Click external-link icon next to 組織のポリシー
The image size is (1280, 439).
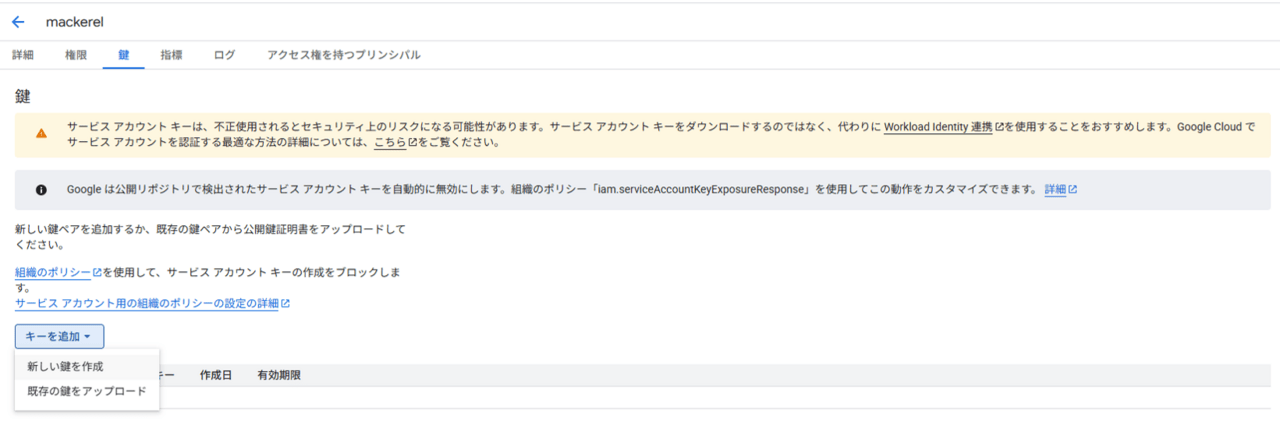tap(97, 273)
